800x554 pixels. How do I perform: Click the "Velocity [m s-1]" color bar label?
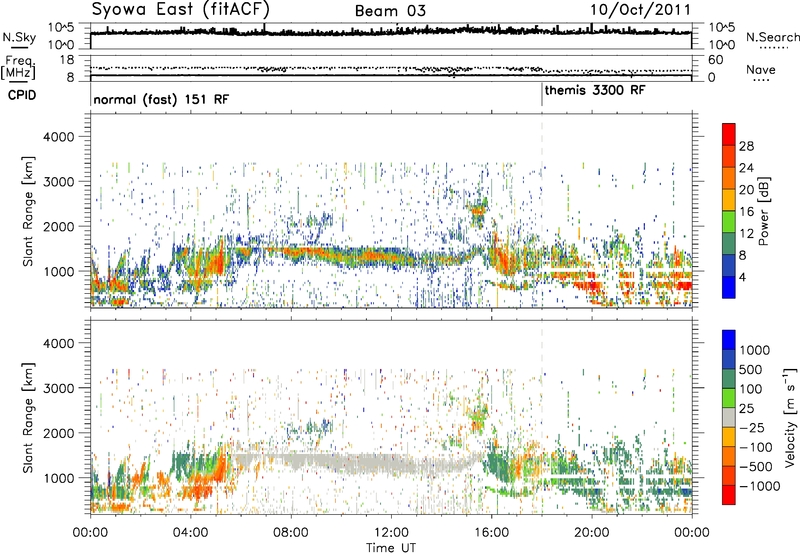point(790,418)
